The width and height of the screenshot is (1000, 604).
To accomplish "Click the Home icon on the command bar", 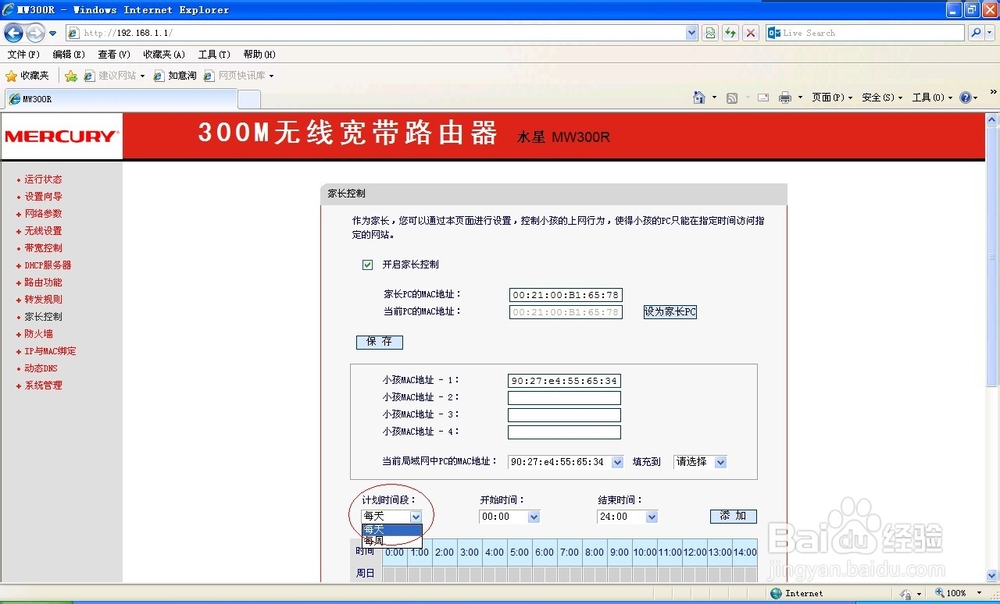I will click(x=700, y=98).
